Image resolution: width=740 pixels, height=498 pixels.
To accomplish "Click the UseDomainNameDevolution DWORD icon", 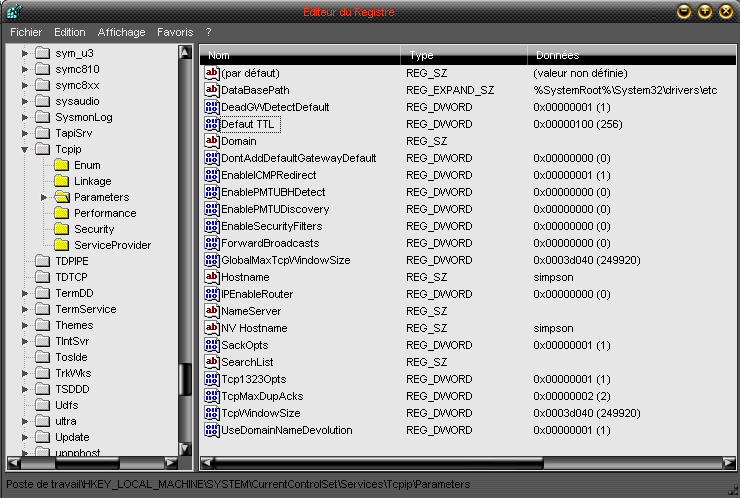I will [x=211, y=430].
